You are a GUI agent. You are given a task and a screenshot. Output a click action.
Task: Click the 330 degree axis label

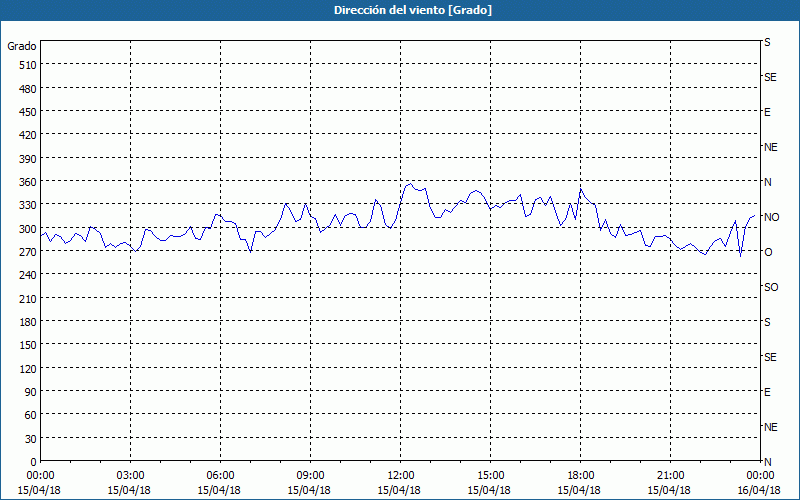coord(28,205)
